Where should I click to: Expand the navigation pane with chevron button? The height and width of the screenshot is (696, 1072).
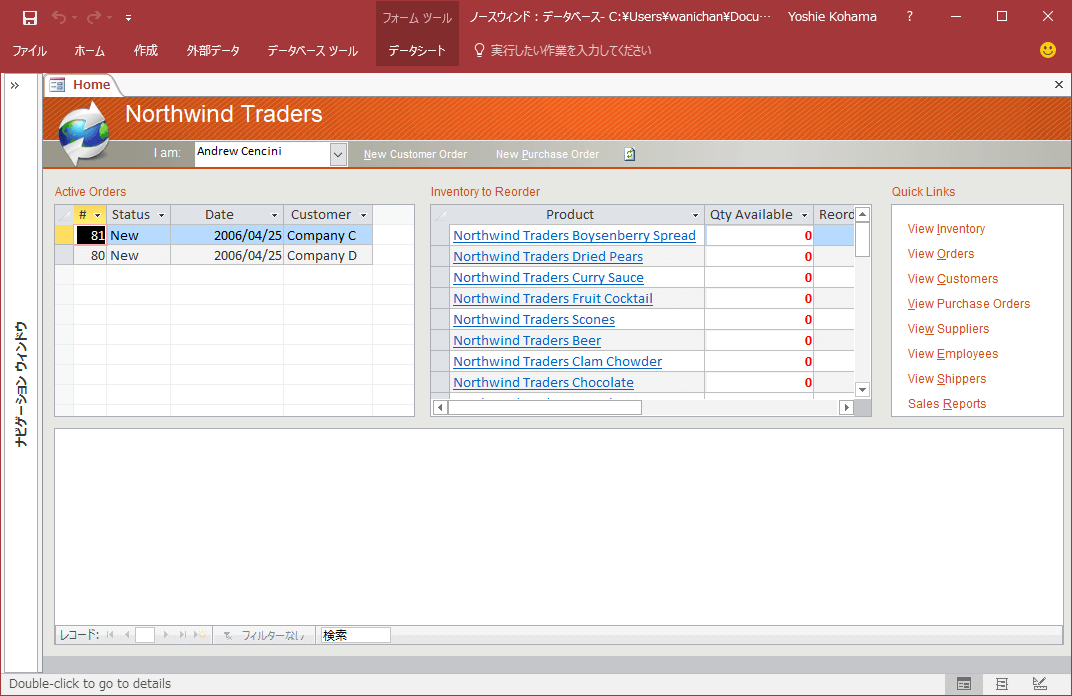15,85
